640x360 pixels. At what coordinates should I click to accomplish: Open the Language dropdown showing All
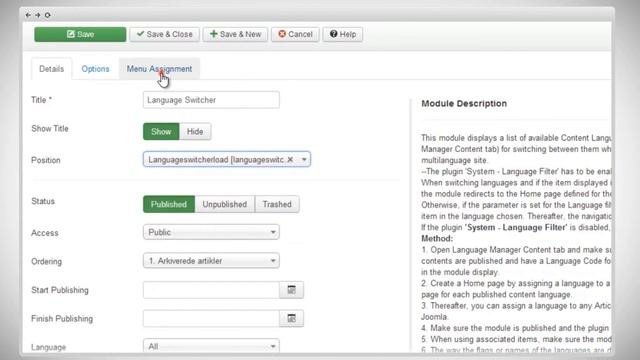coord(211,346)
